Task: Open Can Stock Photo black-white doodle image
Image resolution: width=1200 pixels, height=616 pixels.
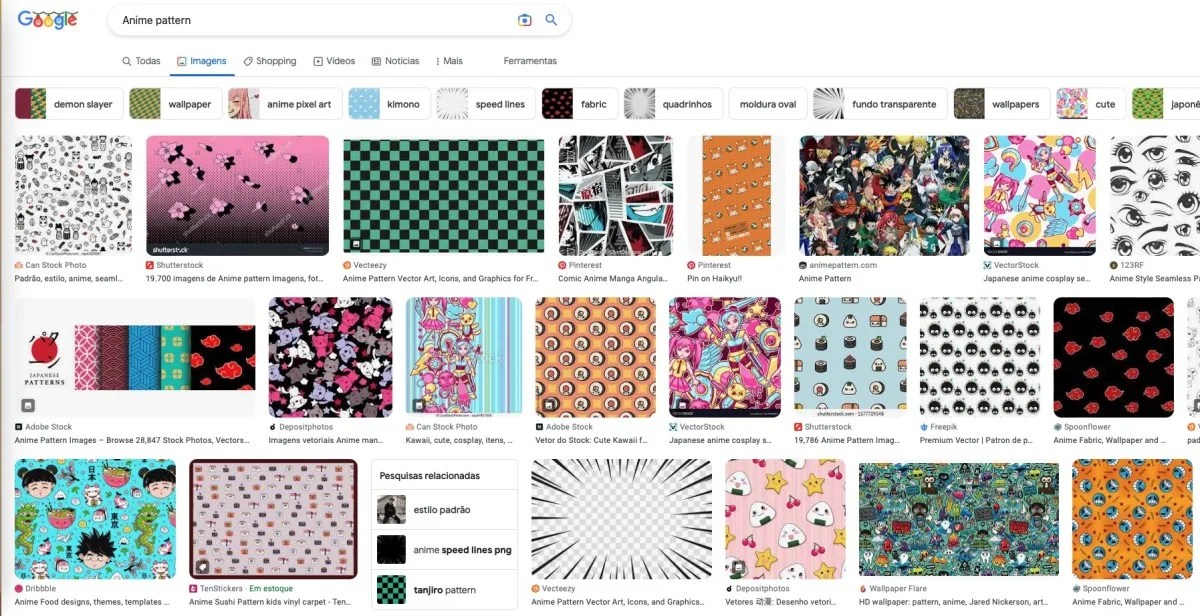Action: pyautogui.click(x=73, y=195)
